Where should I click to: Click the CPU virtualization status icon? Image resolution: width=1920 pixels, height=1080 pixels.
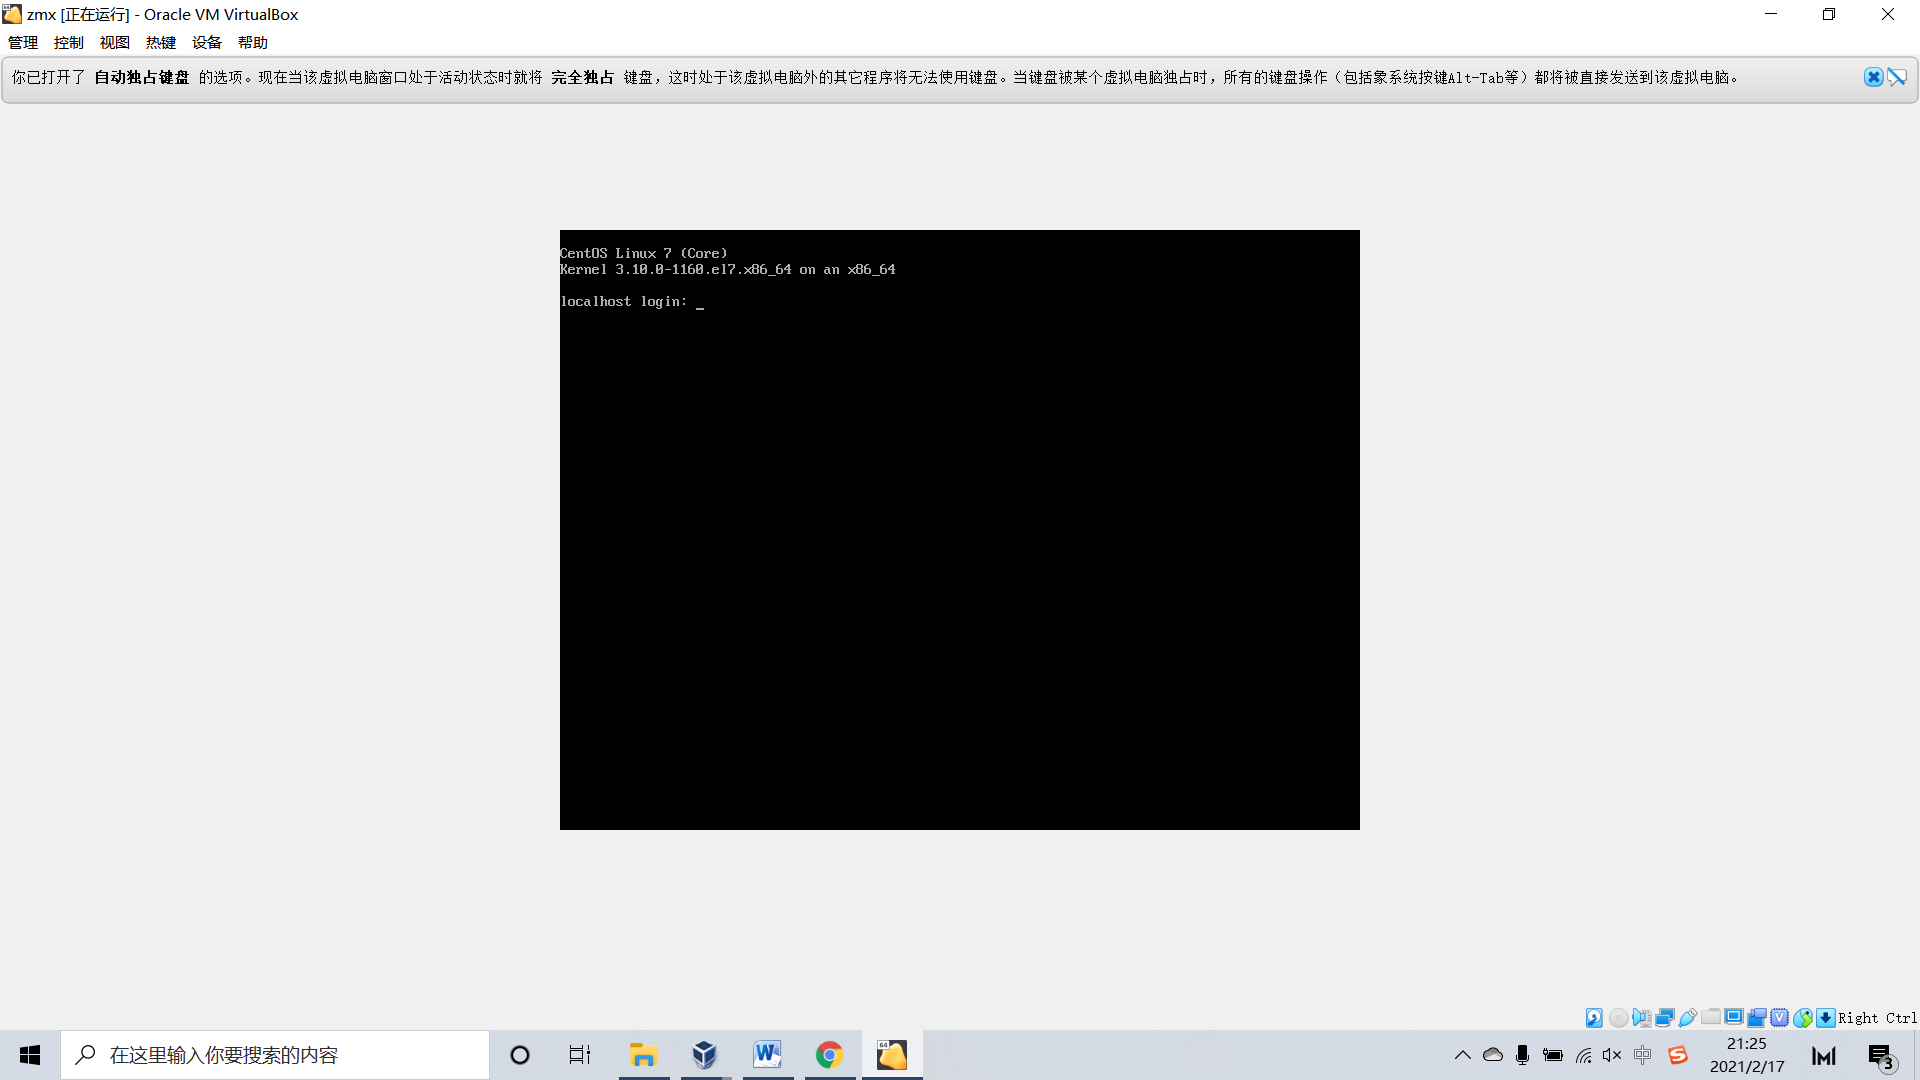click(x=1780, y=1018)
